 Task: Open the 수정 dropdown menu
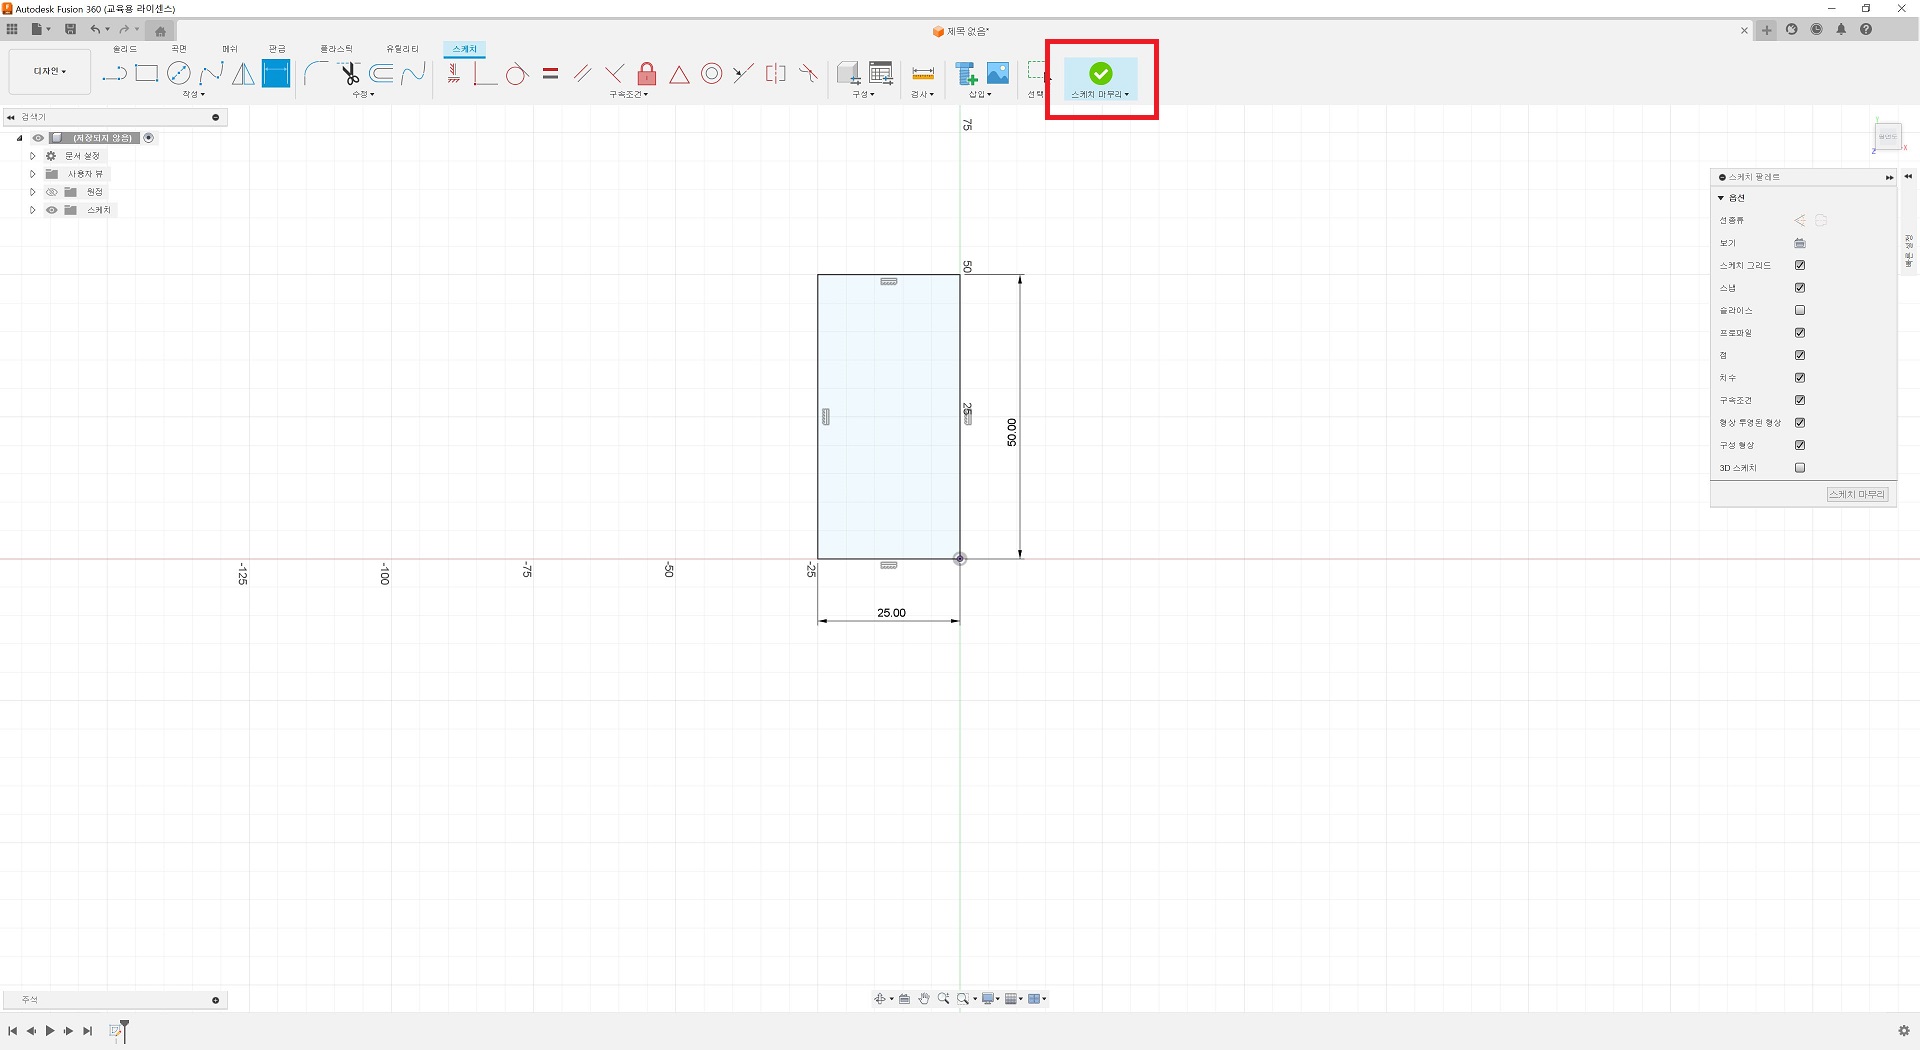363,94
